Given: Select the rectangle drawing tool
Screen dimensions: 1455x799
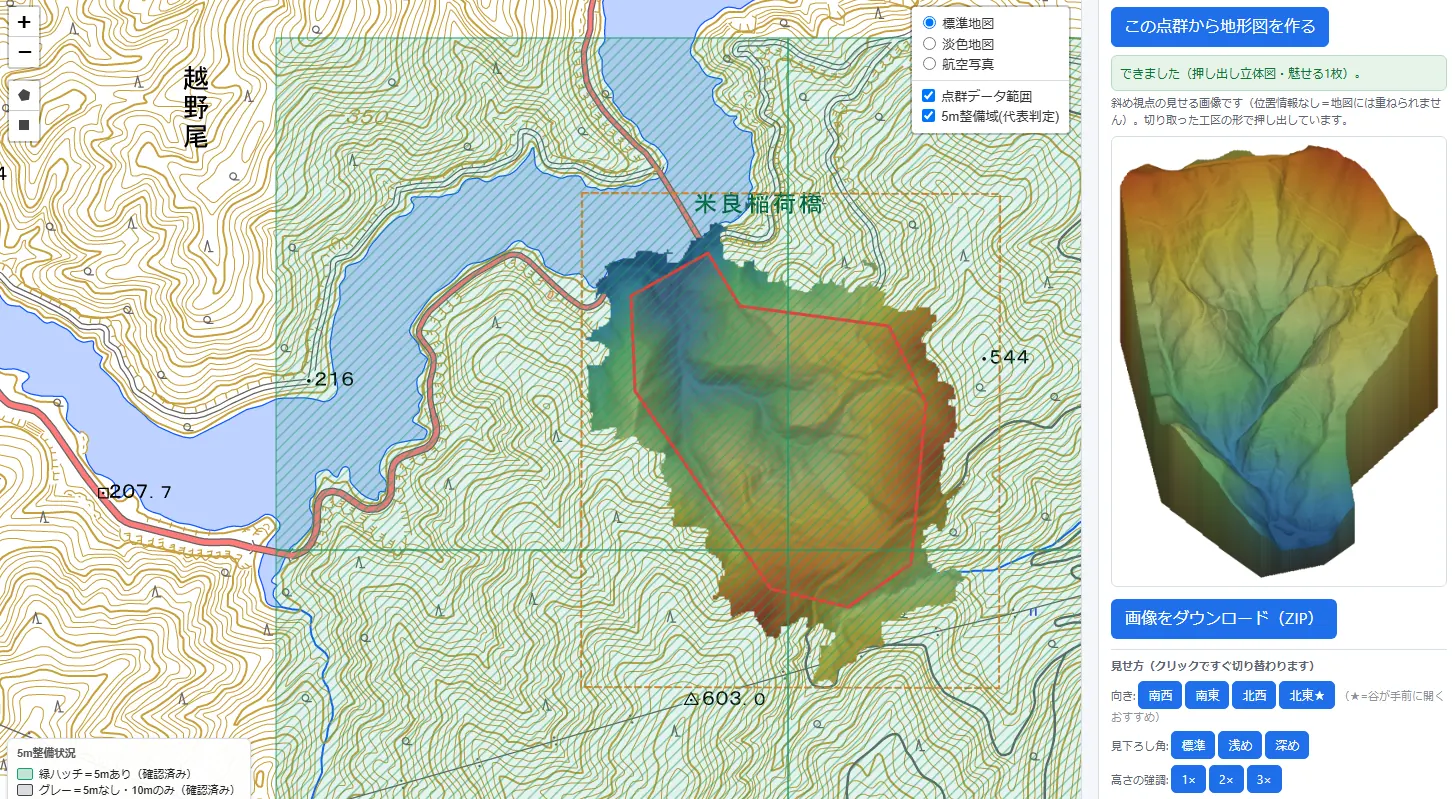Looking at the screenshot, I should [x=24, y=126].
